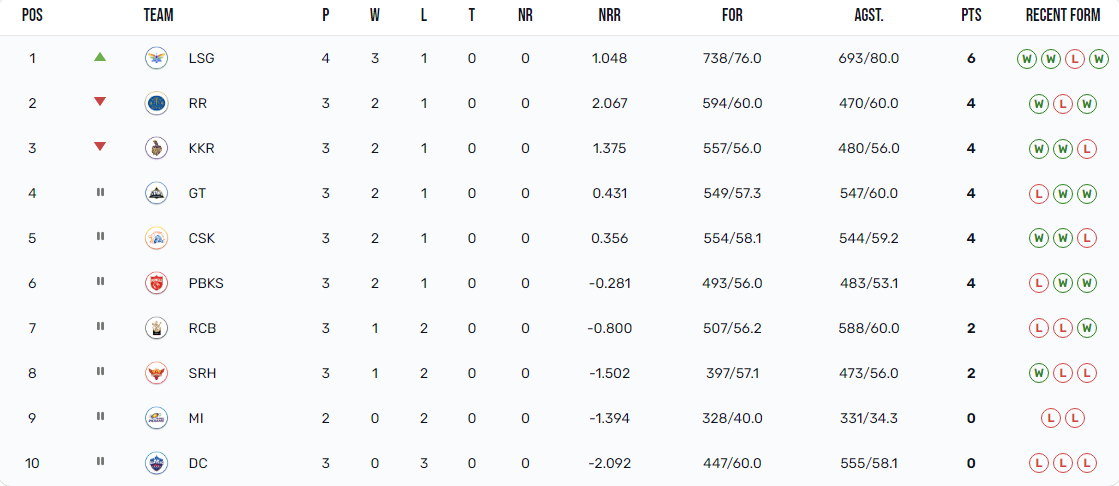Click the GT team logo

coord(156,193)
